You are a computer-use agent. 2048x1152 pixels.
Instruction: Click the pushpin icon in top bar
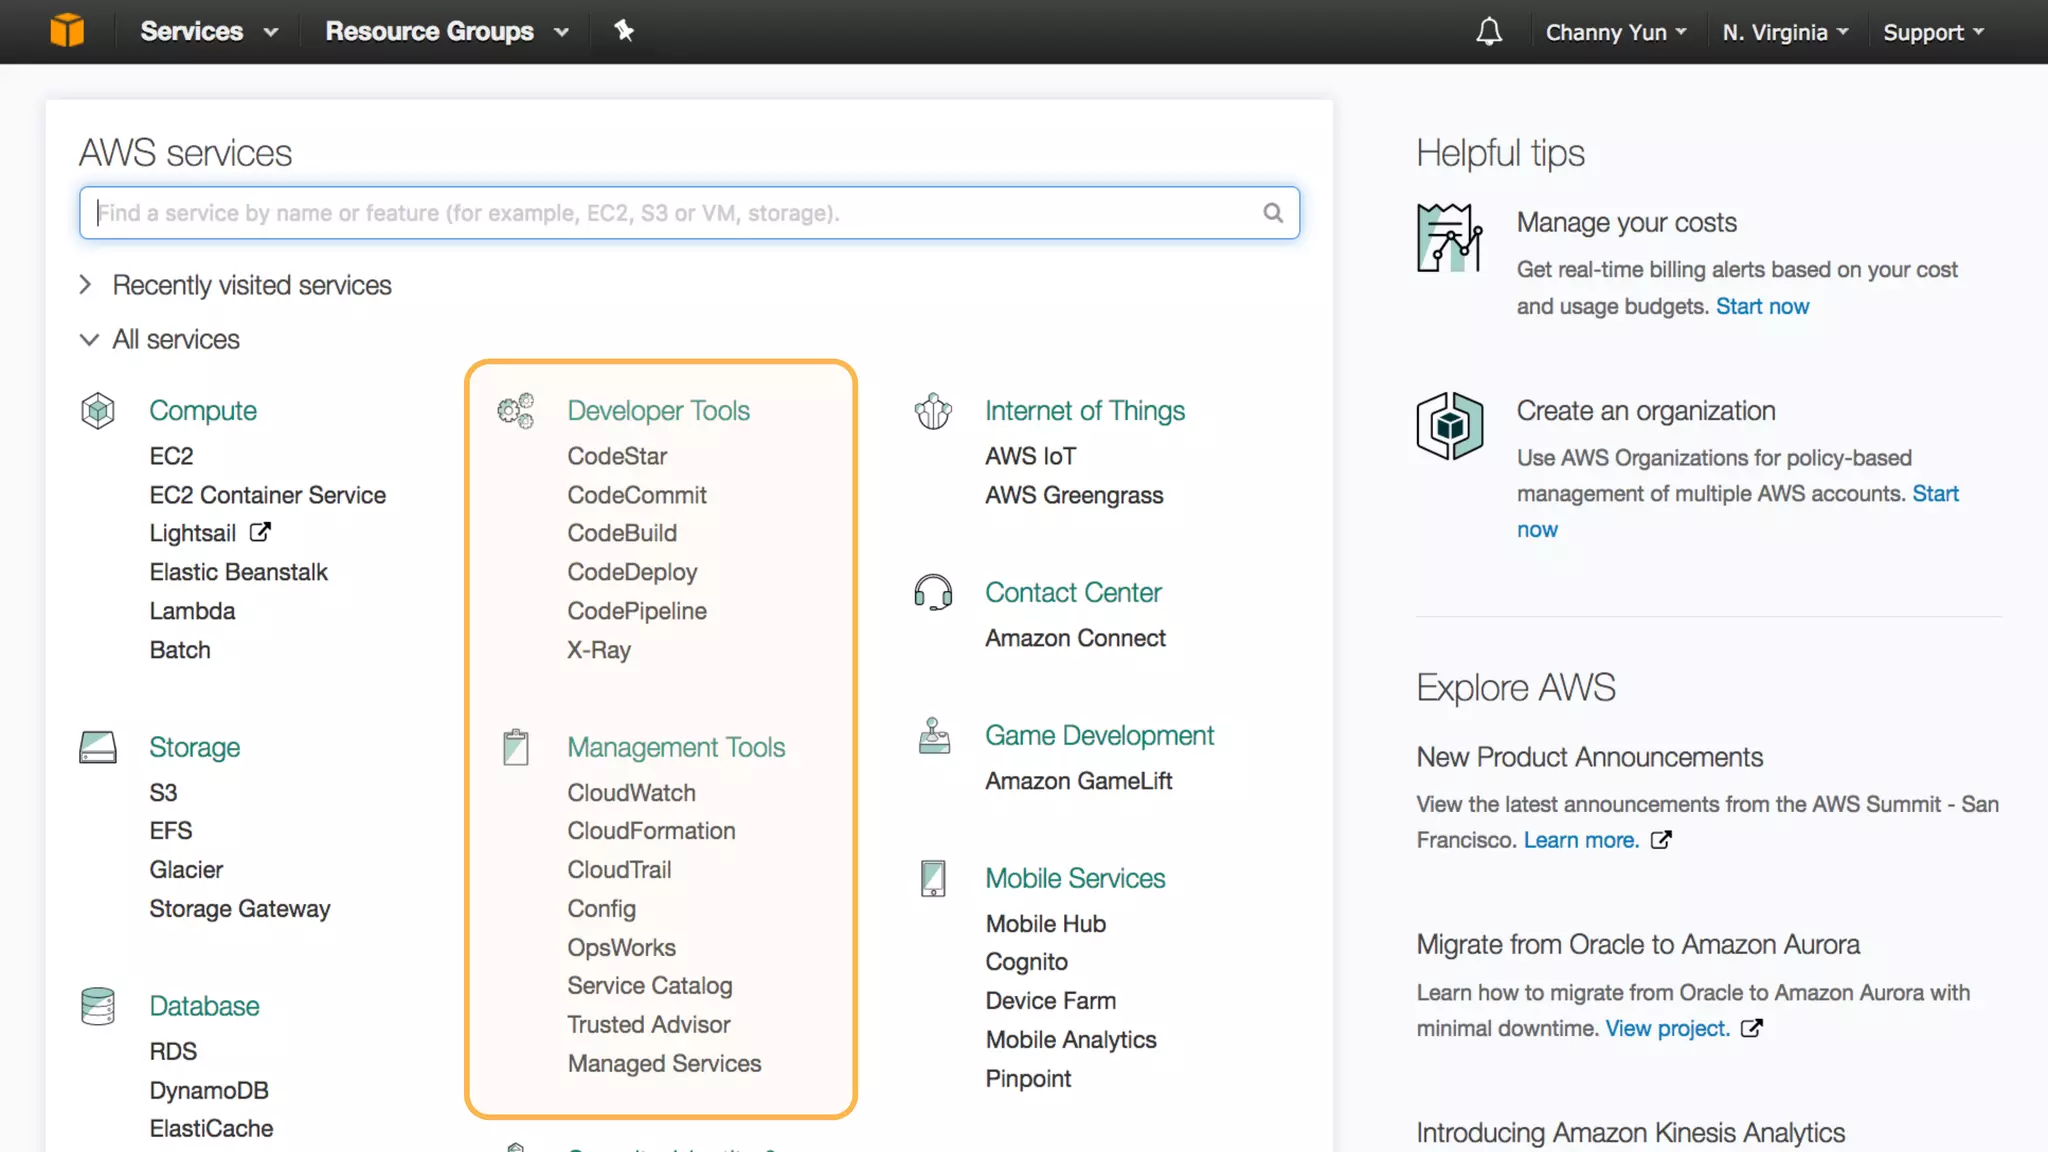[x=624, y=31]
